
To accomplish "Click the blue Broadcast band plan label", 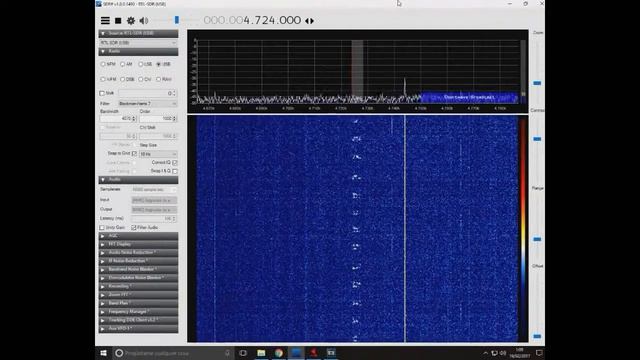I will (x=469, y=97).
